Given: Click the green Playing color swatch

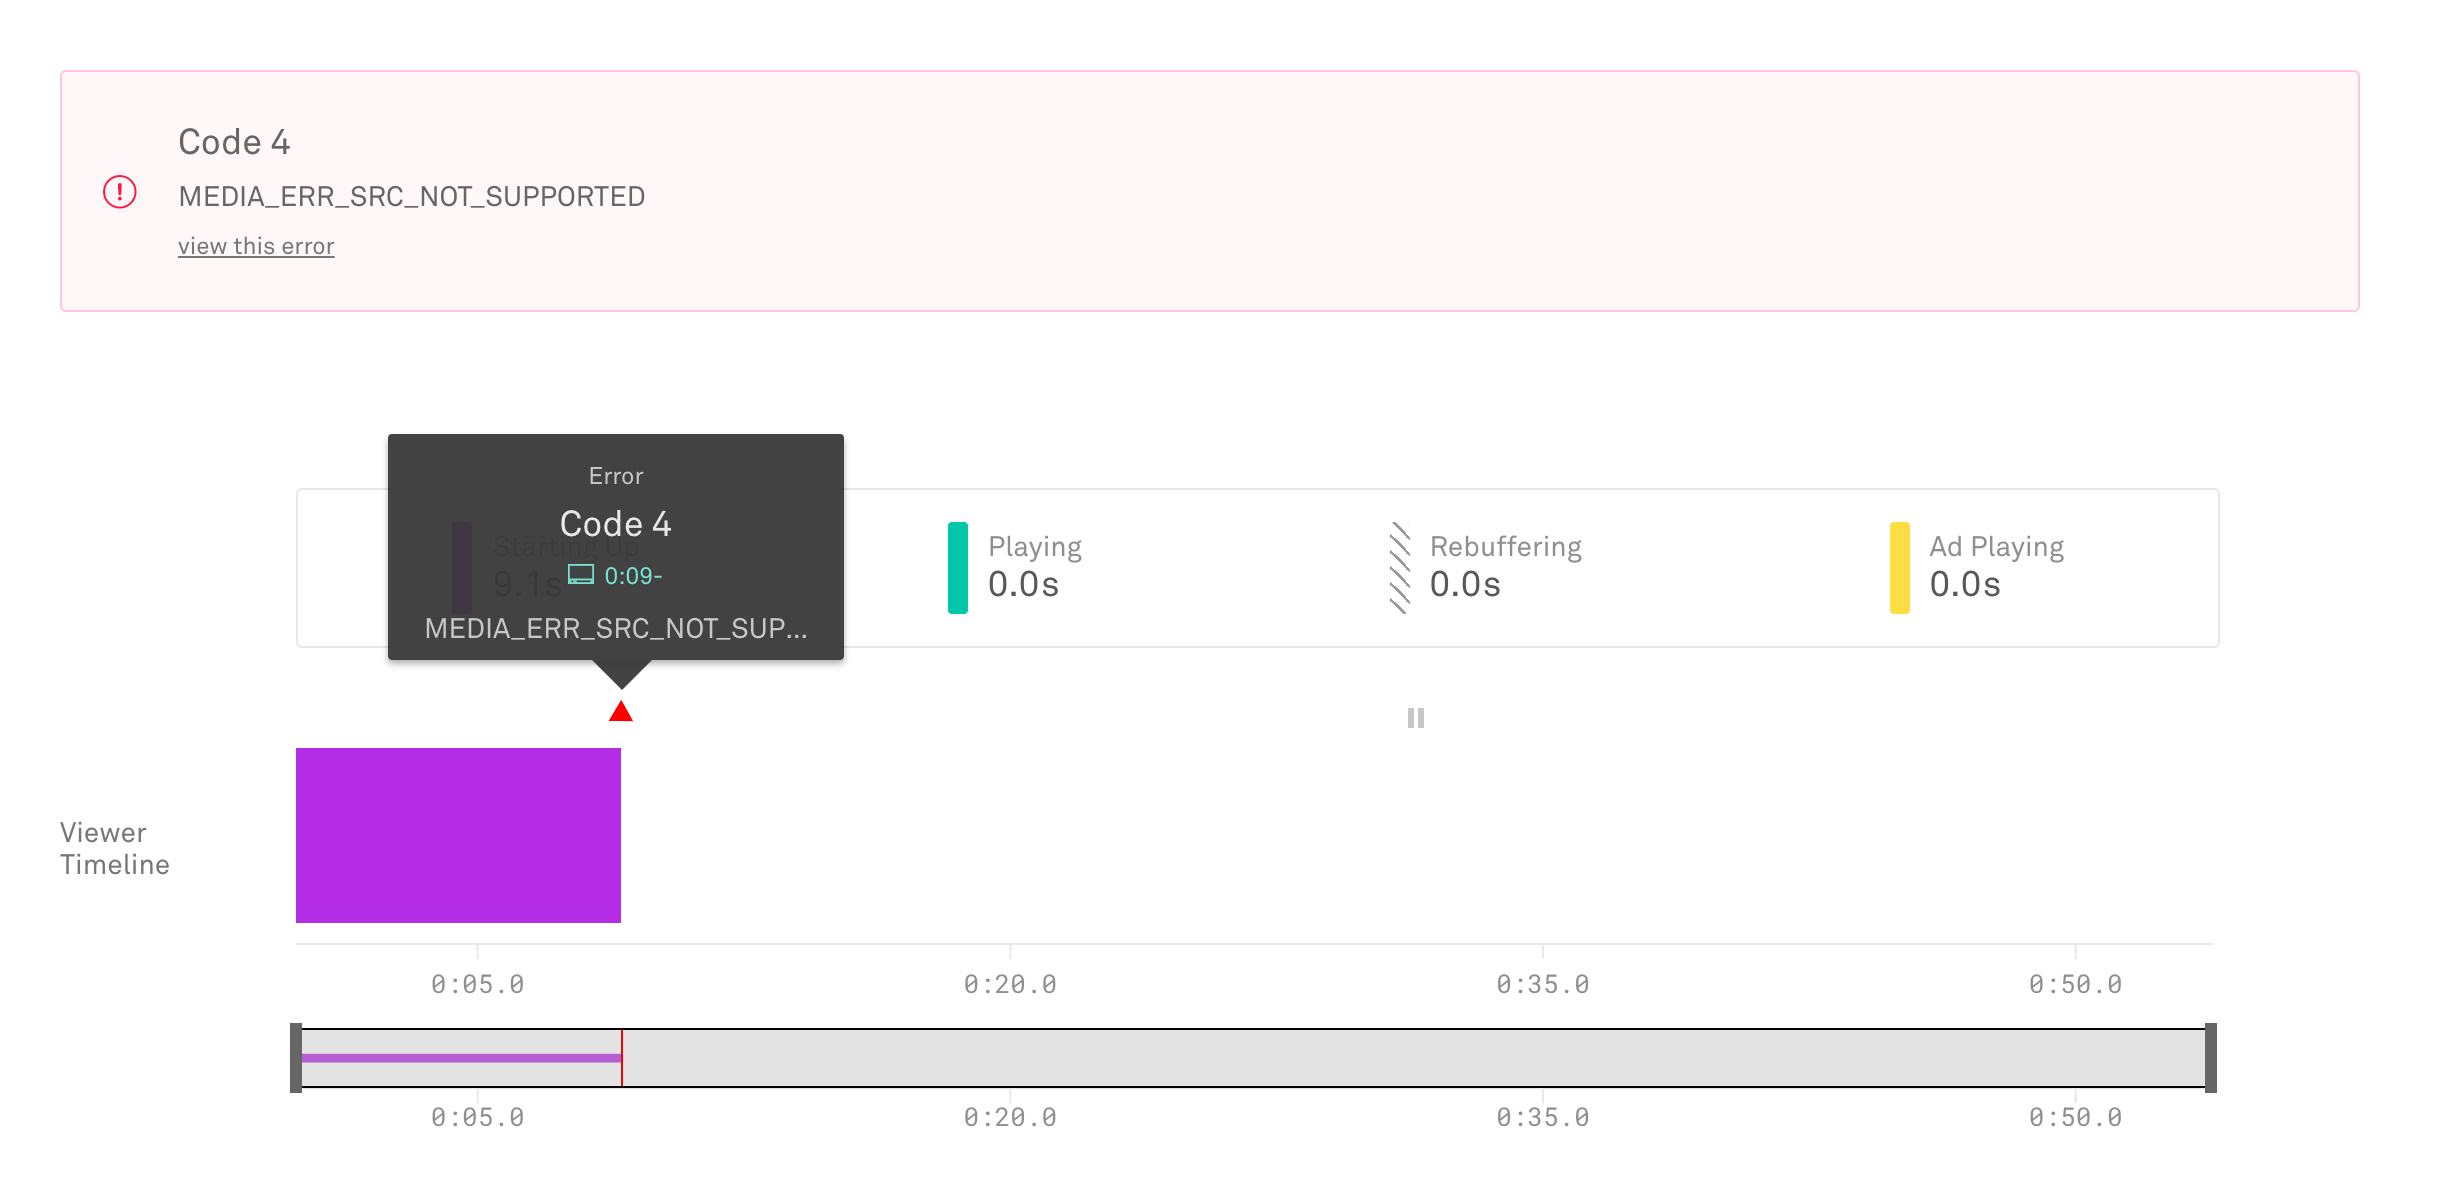Looking at the screenshot, I should (x=958, y=567).
